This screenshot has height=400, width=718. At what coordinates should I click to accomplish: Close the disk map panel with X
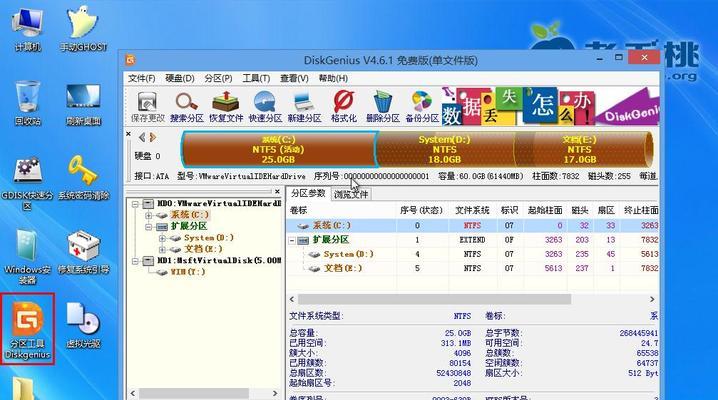129,134
